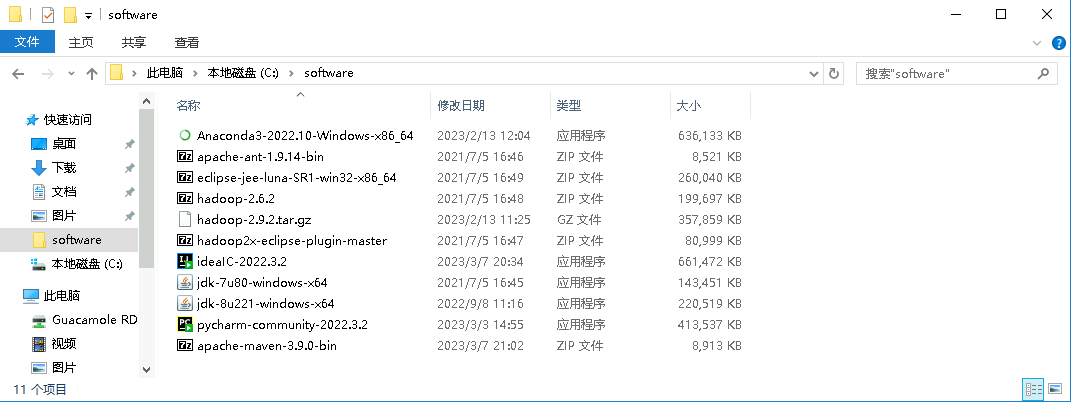Click the New Folder quick access icon
The image size is (1071, 402).
[x=70, y=14]
